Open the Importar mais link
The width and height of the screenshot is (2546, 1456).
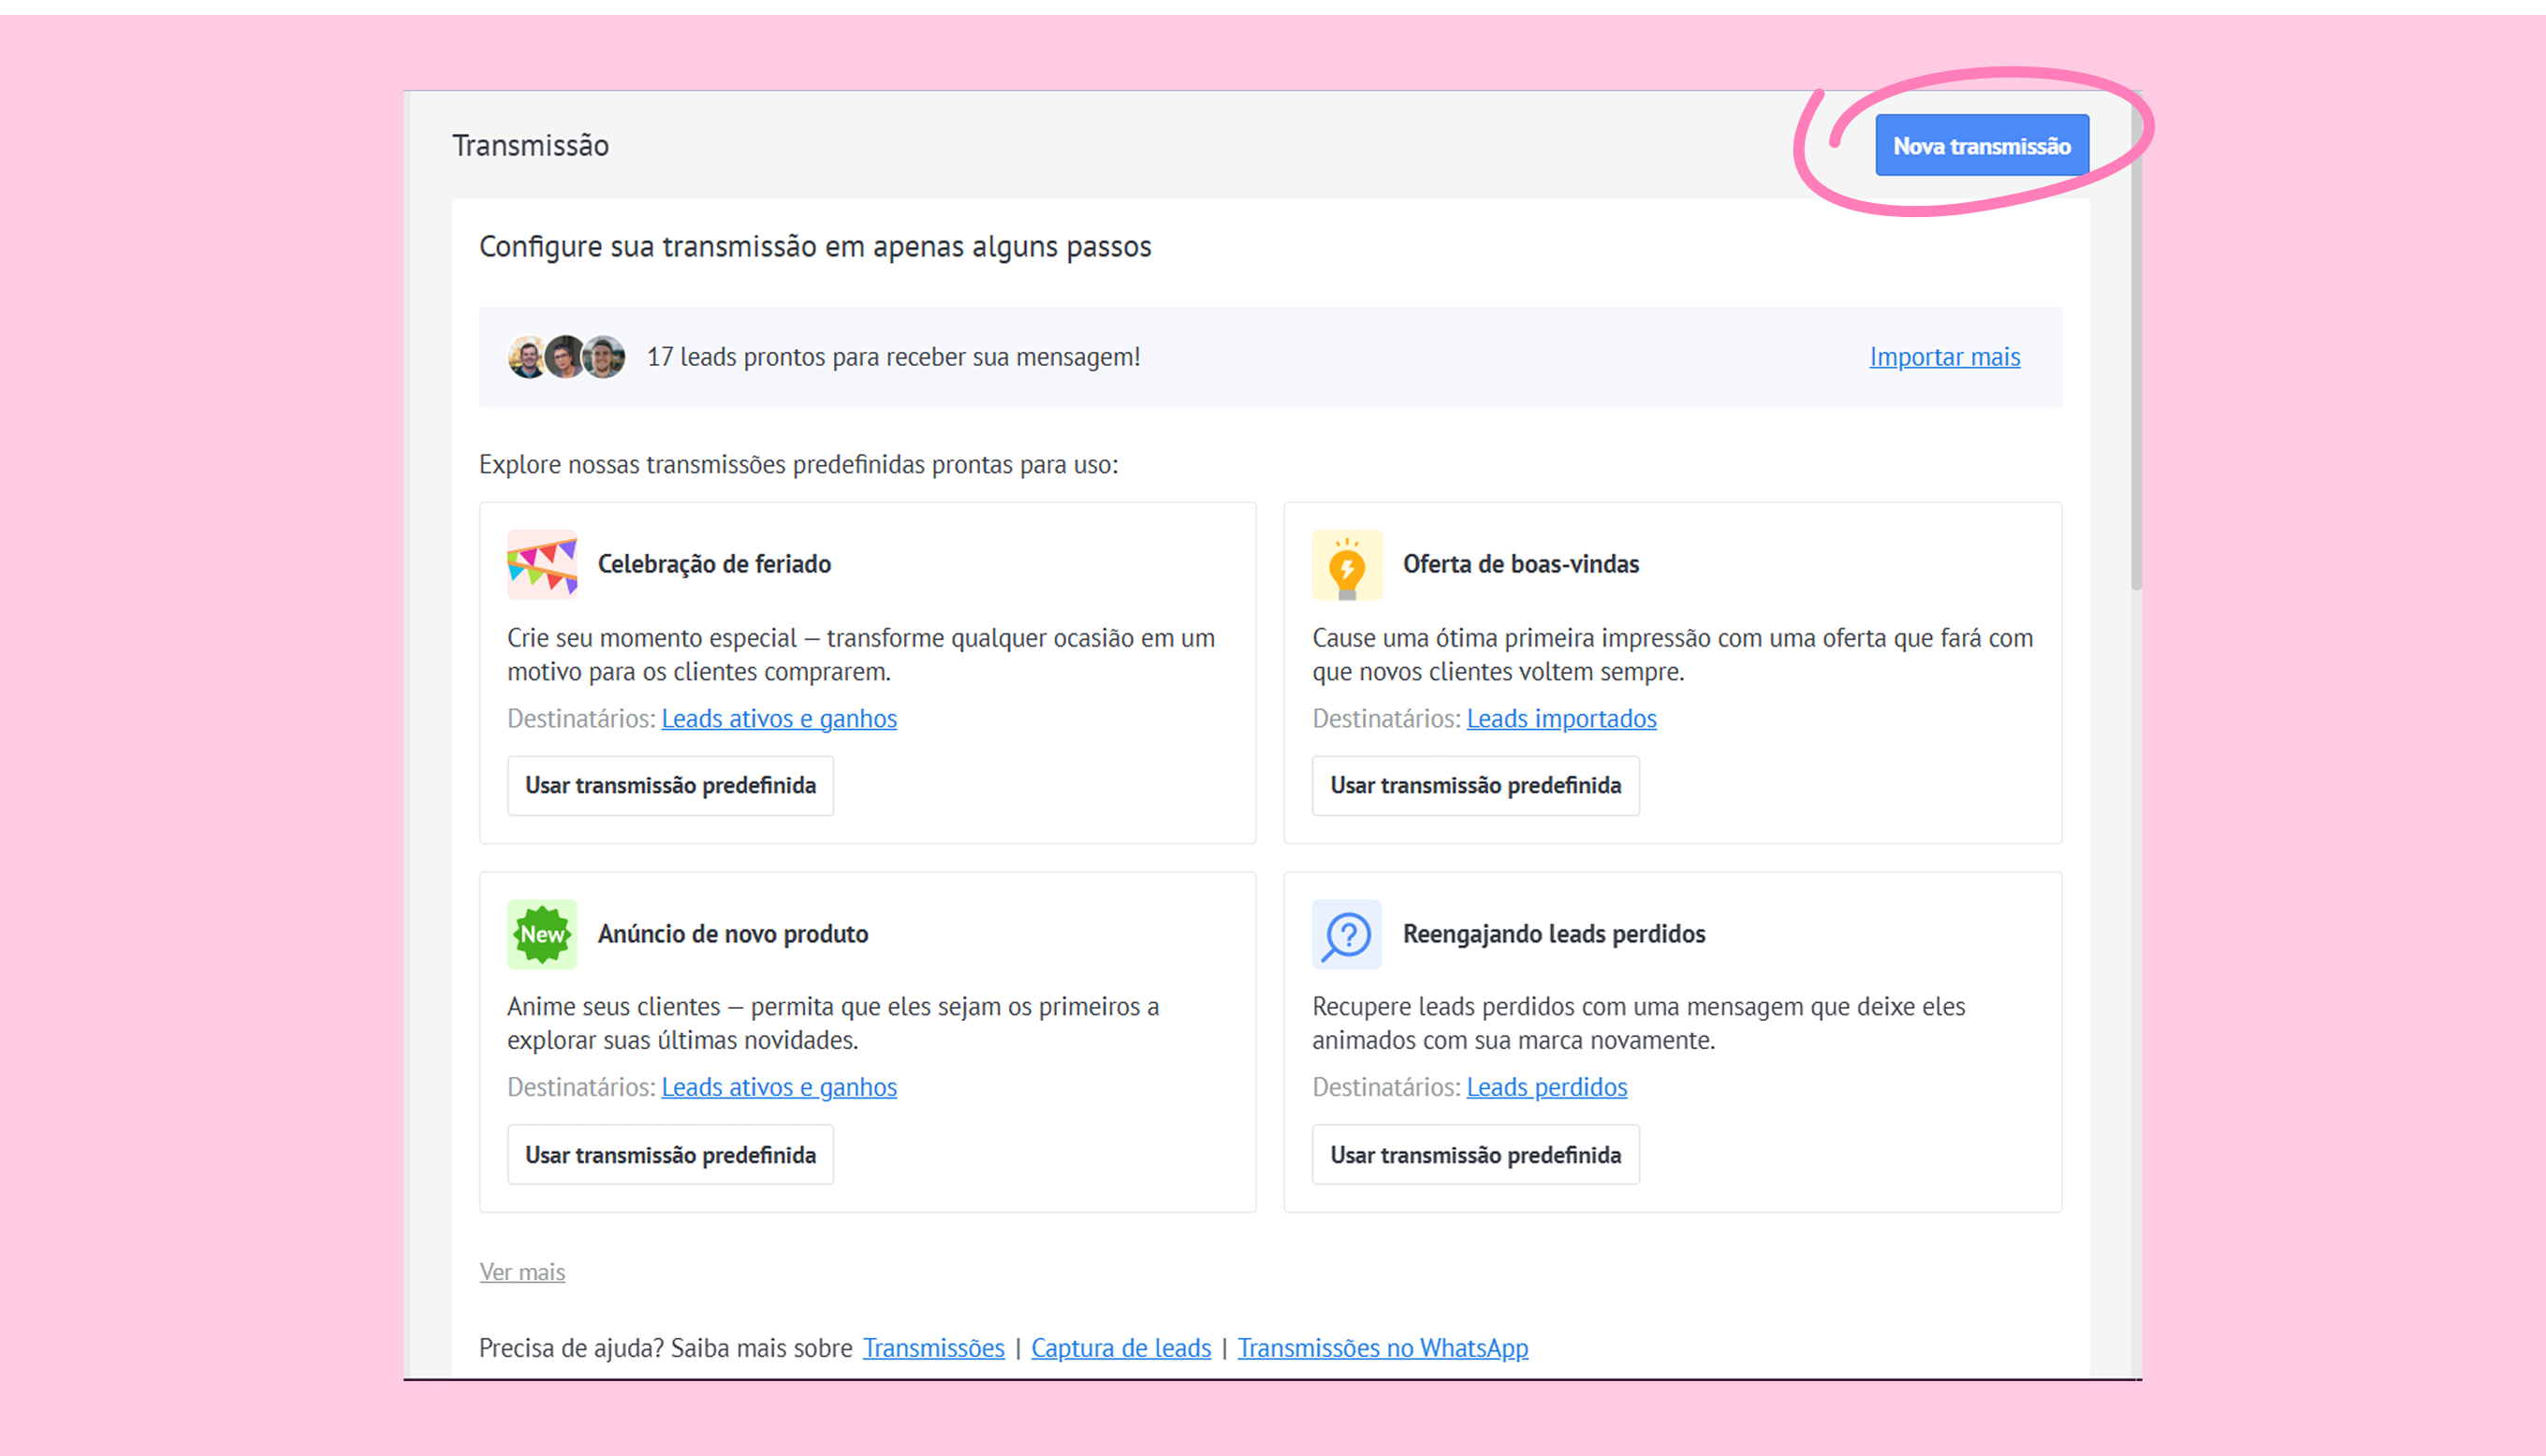click(x=1944, y=357)
